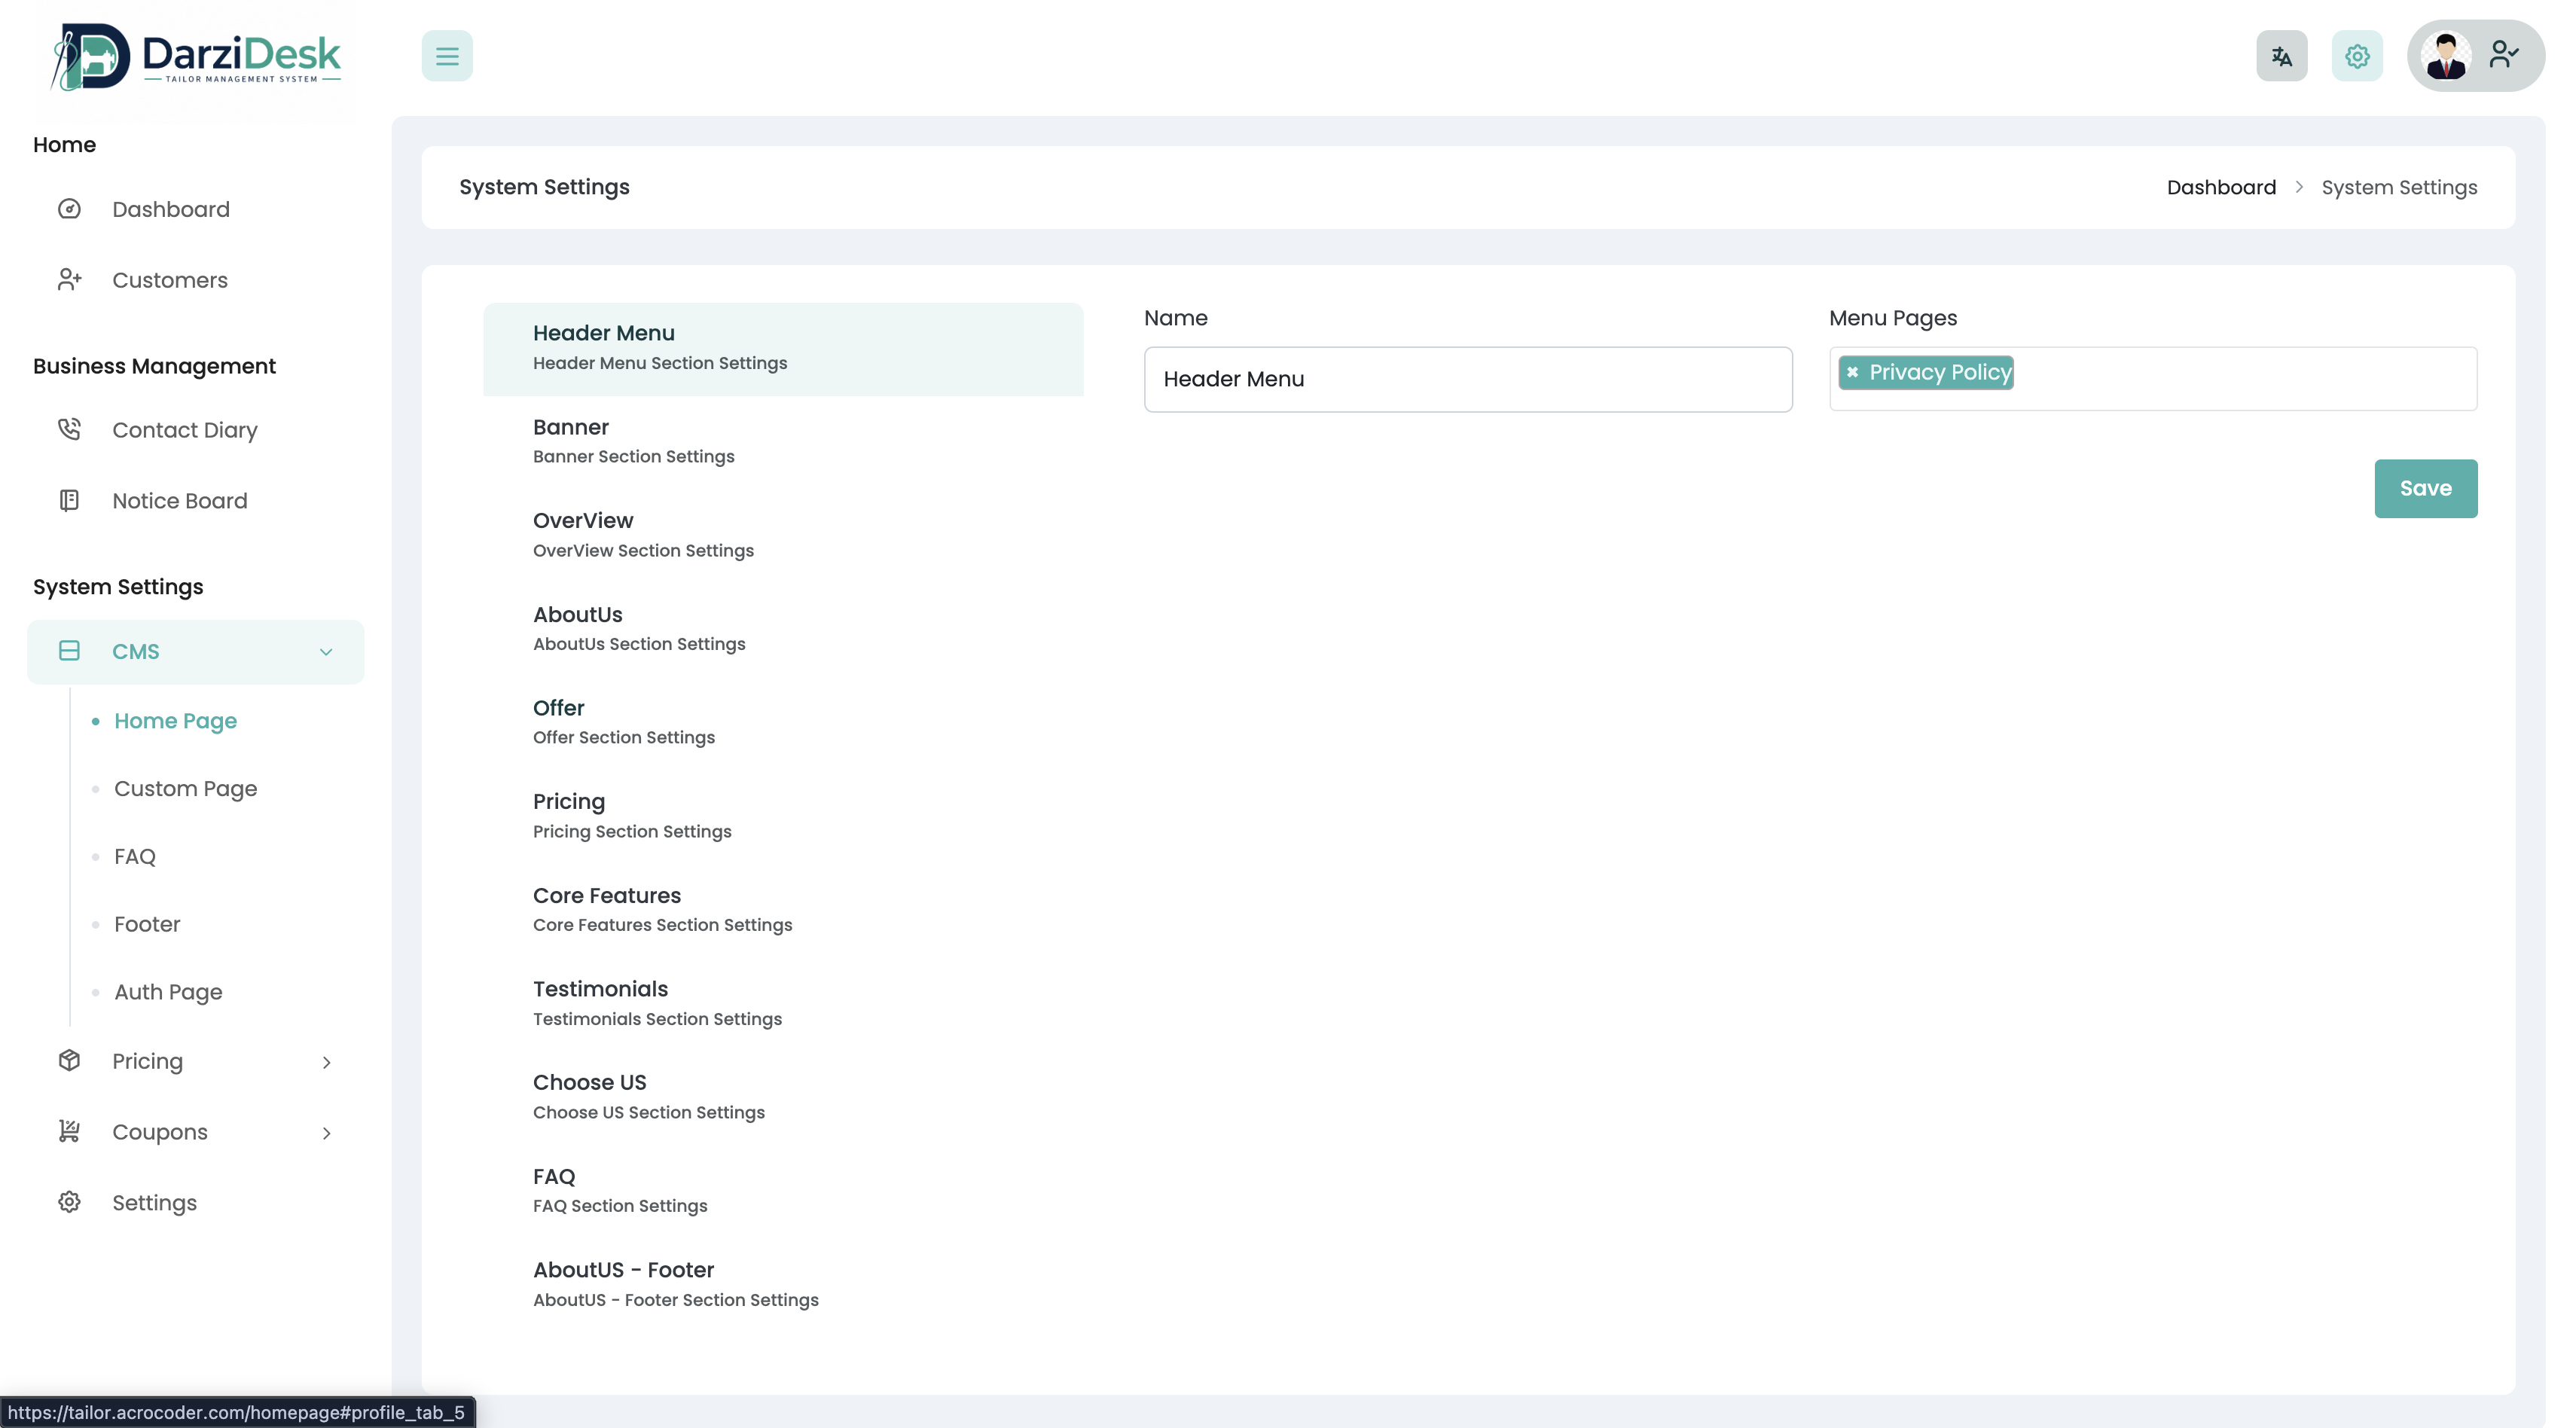Expand the Pricing sidebar submenu
This screenshot has width=2576, height=1428.
tap(326, 1062)
